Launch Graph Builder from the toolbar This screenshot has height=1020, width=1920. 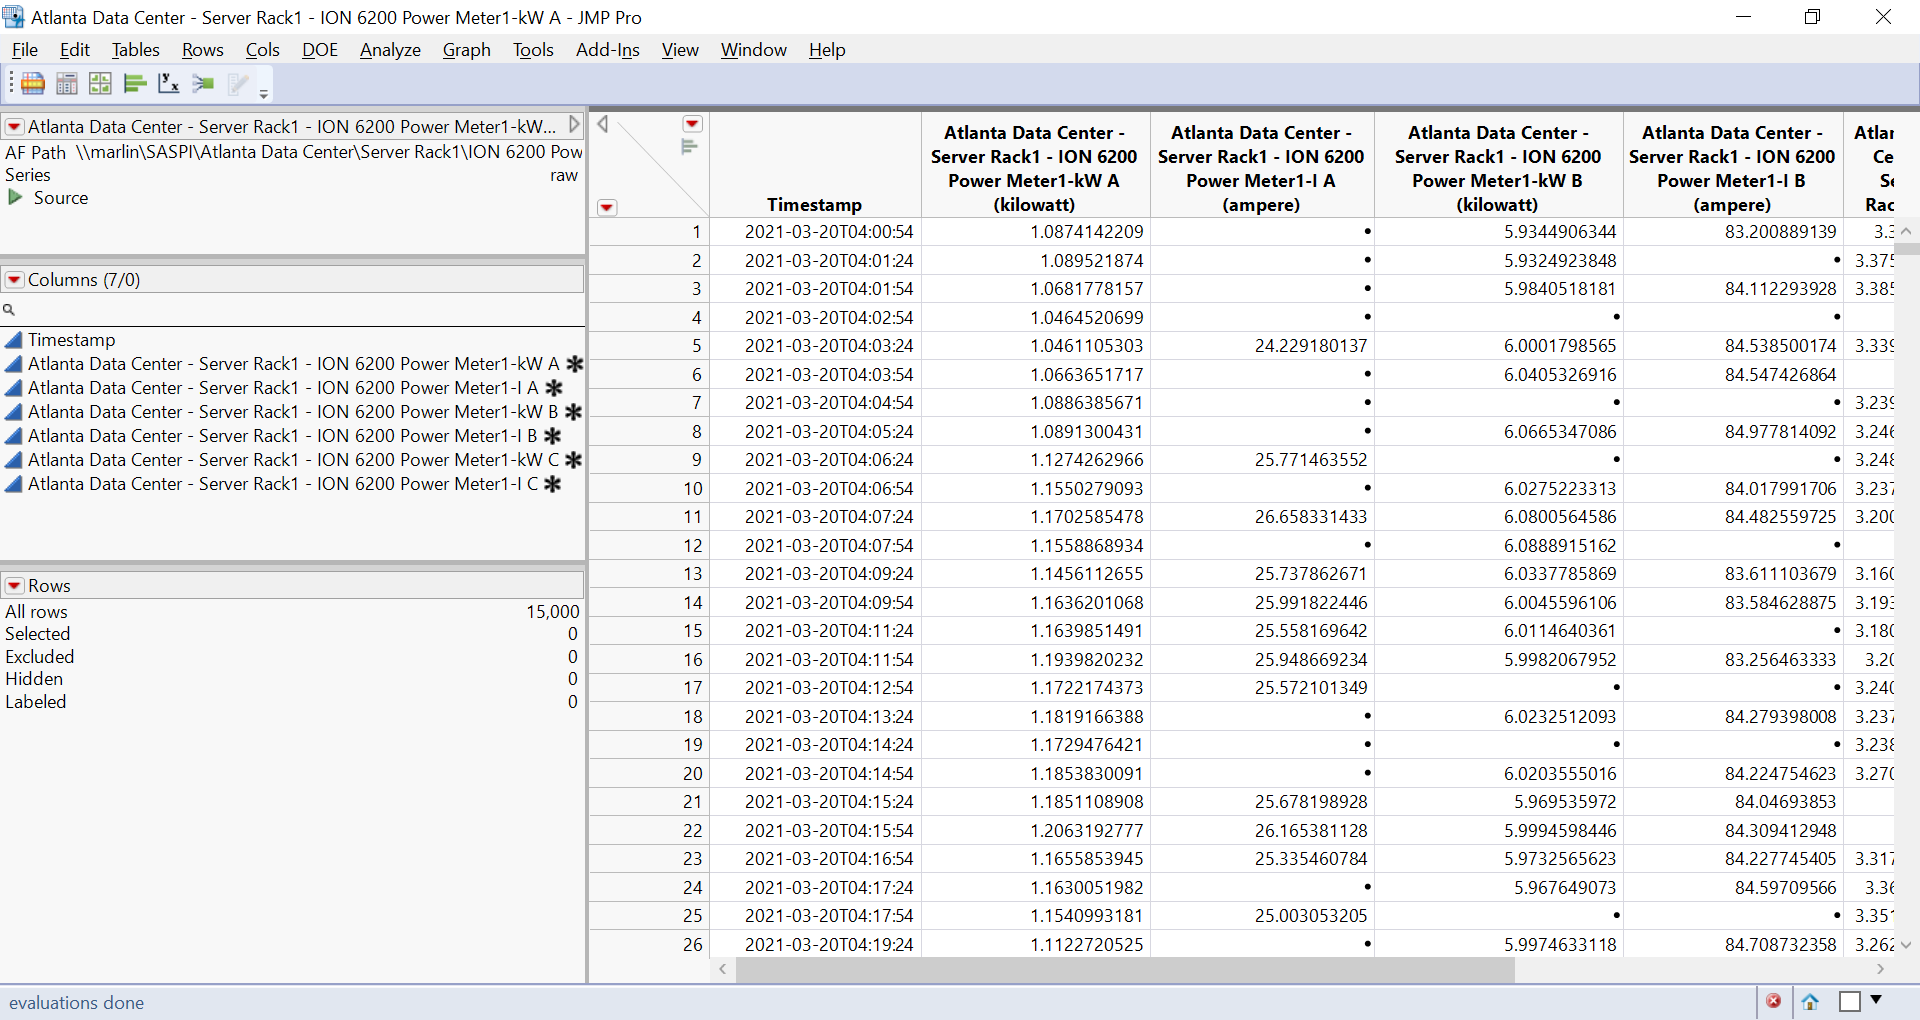(100, 84)
